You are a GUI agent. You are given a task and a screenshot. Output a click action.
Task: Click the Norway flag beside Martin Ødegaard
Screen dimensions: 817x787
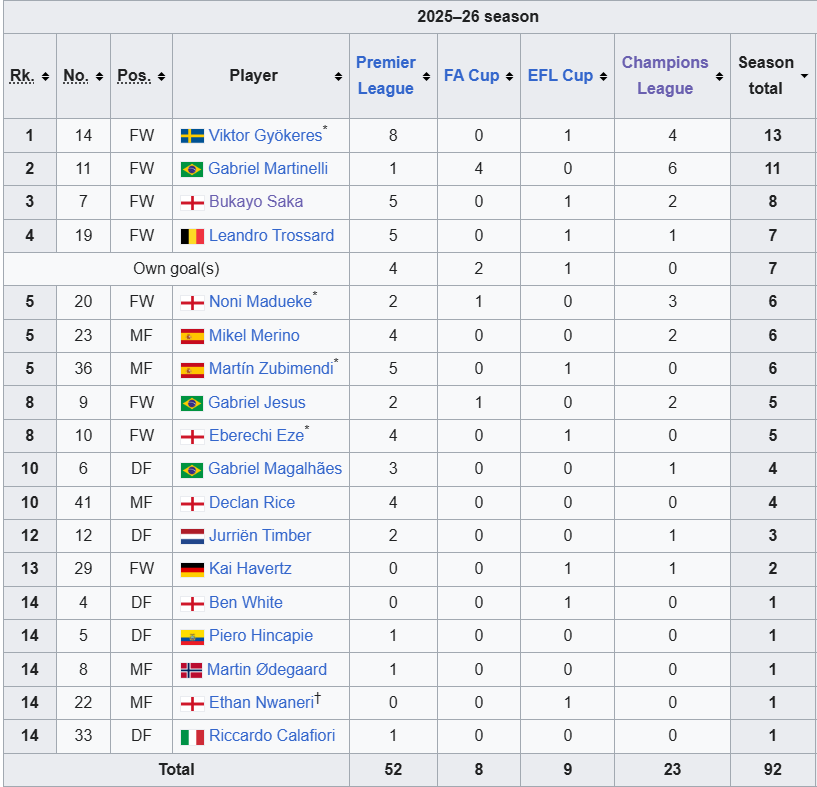coord(191,670)
